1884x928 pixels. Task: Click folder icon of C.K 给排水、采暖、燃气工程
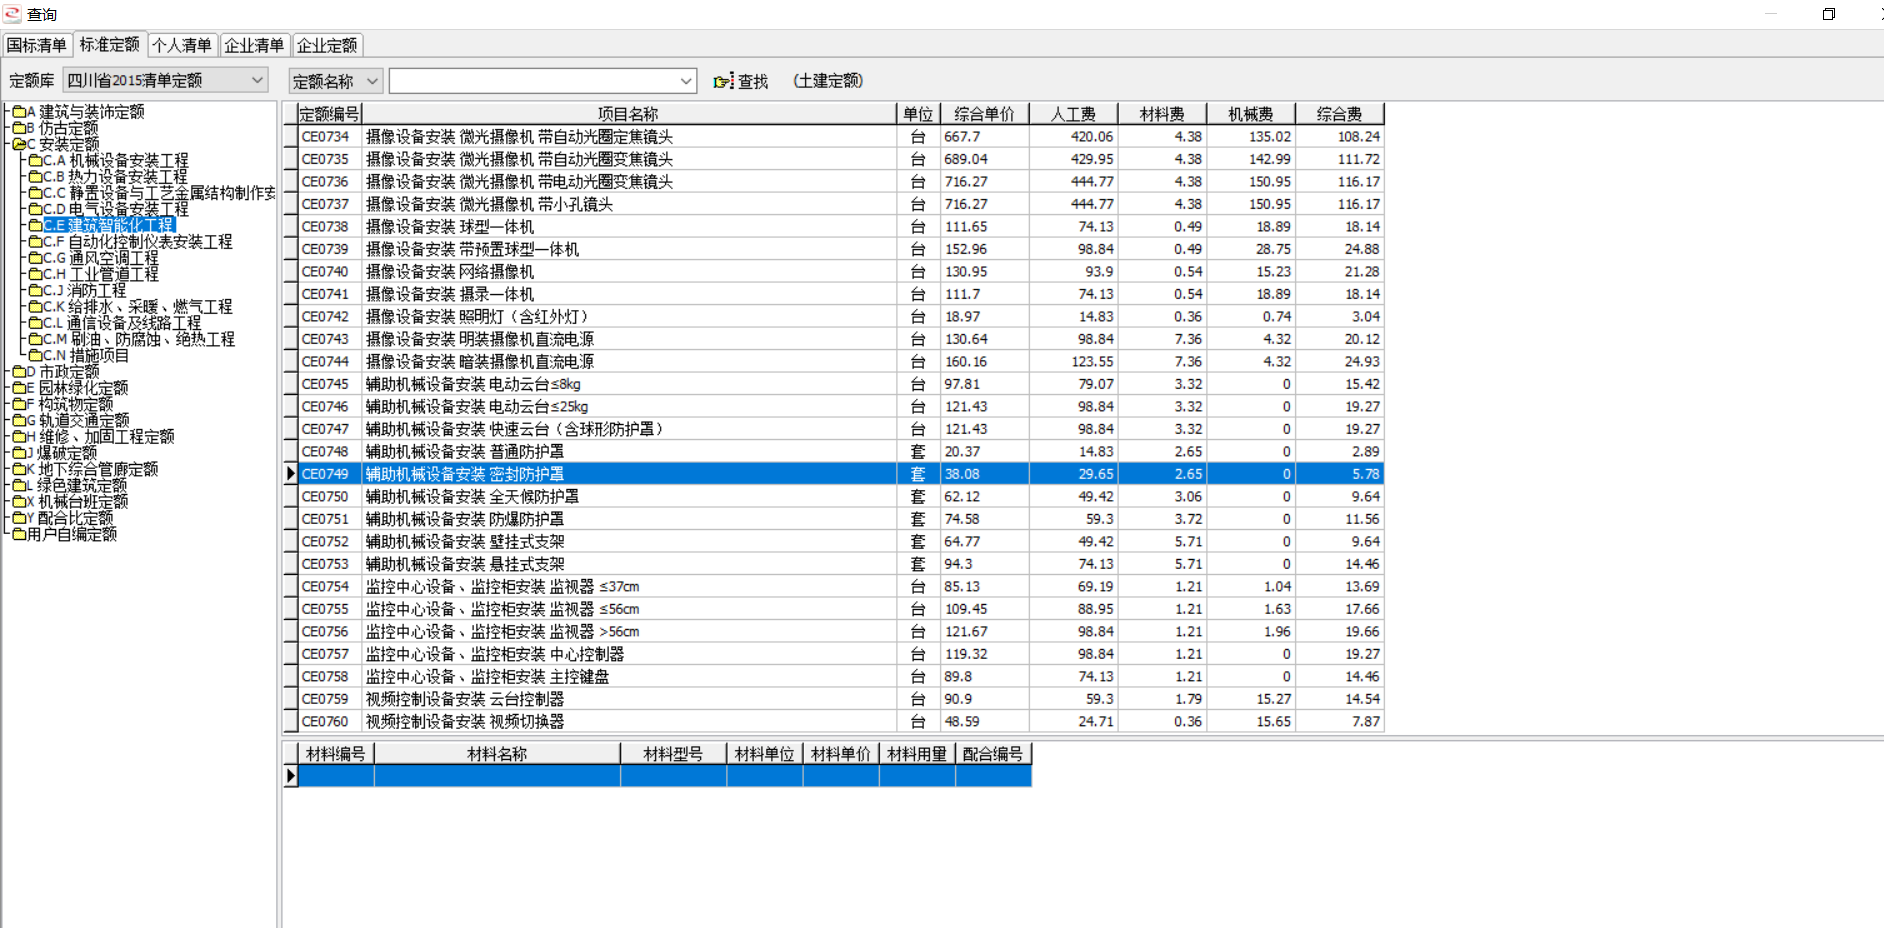pyautogui.click(x=35, y=307)
